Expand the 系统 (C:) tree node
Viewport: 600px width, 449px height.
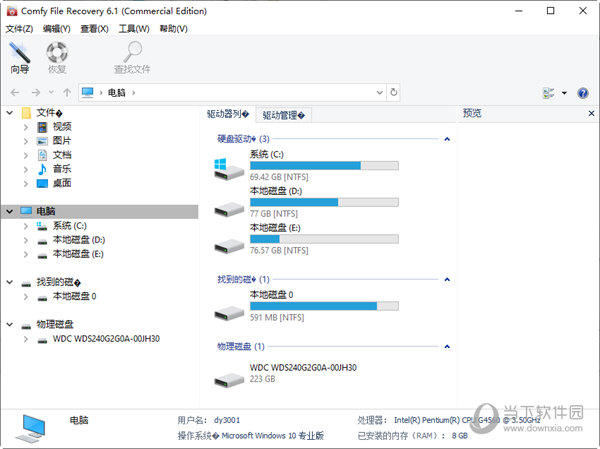coord(25,226)
